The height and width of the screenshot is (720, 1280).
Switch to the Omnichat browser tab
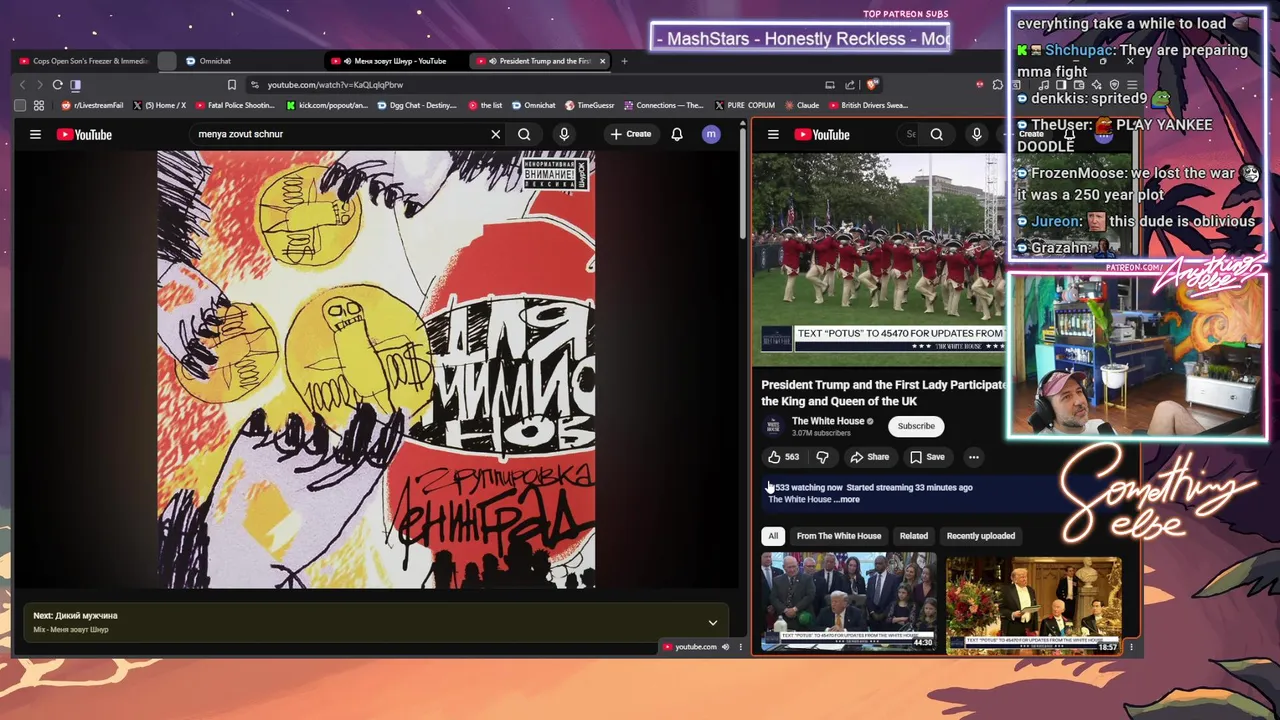215,61
